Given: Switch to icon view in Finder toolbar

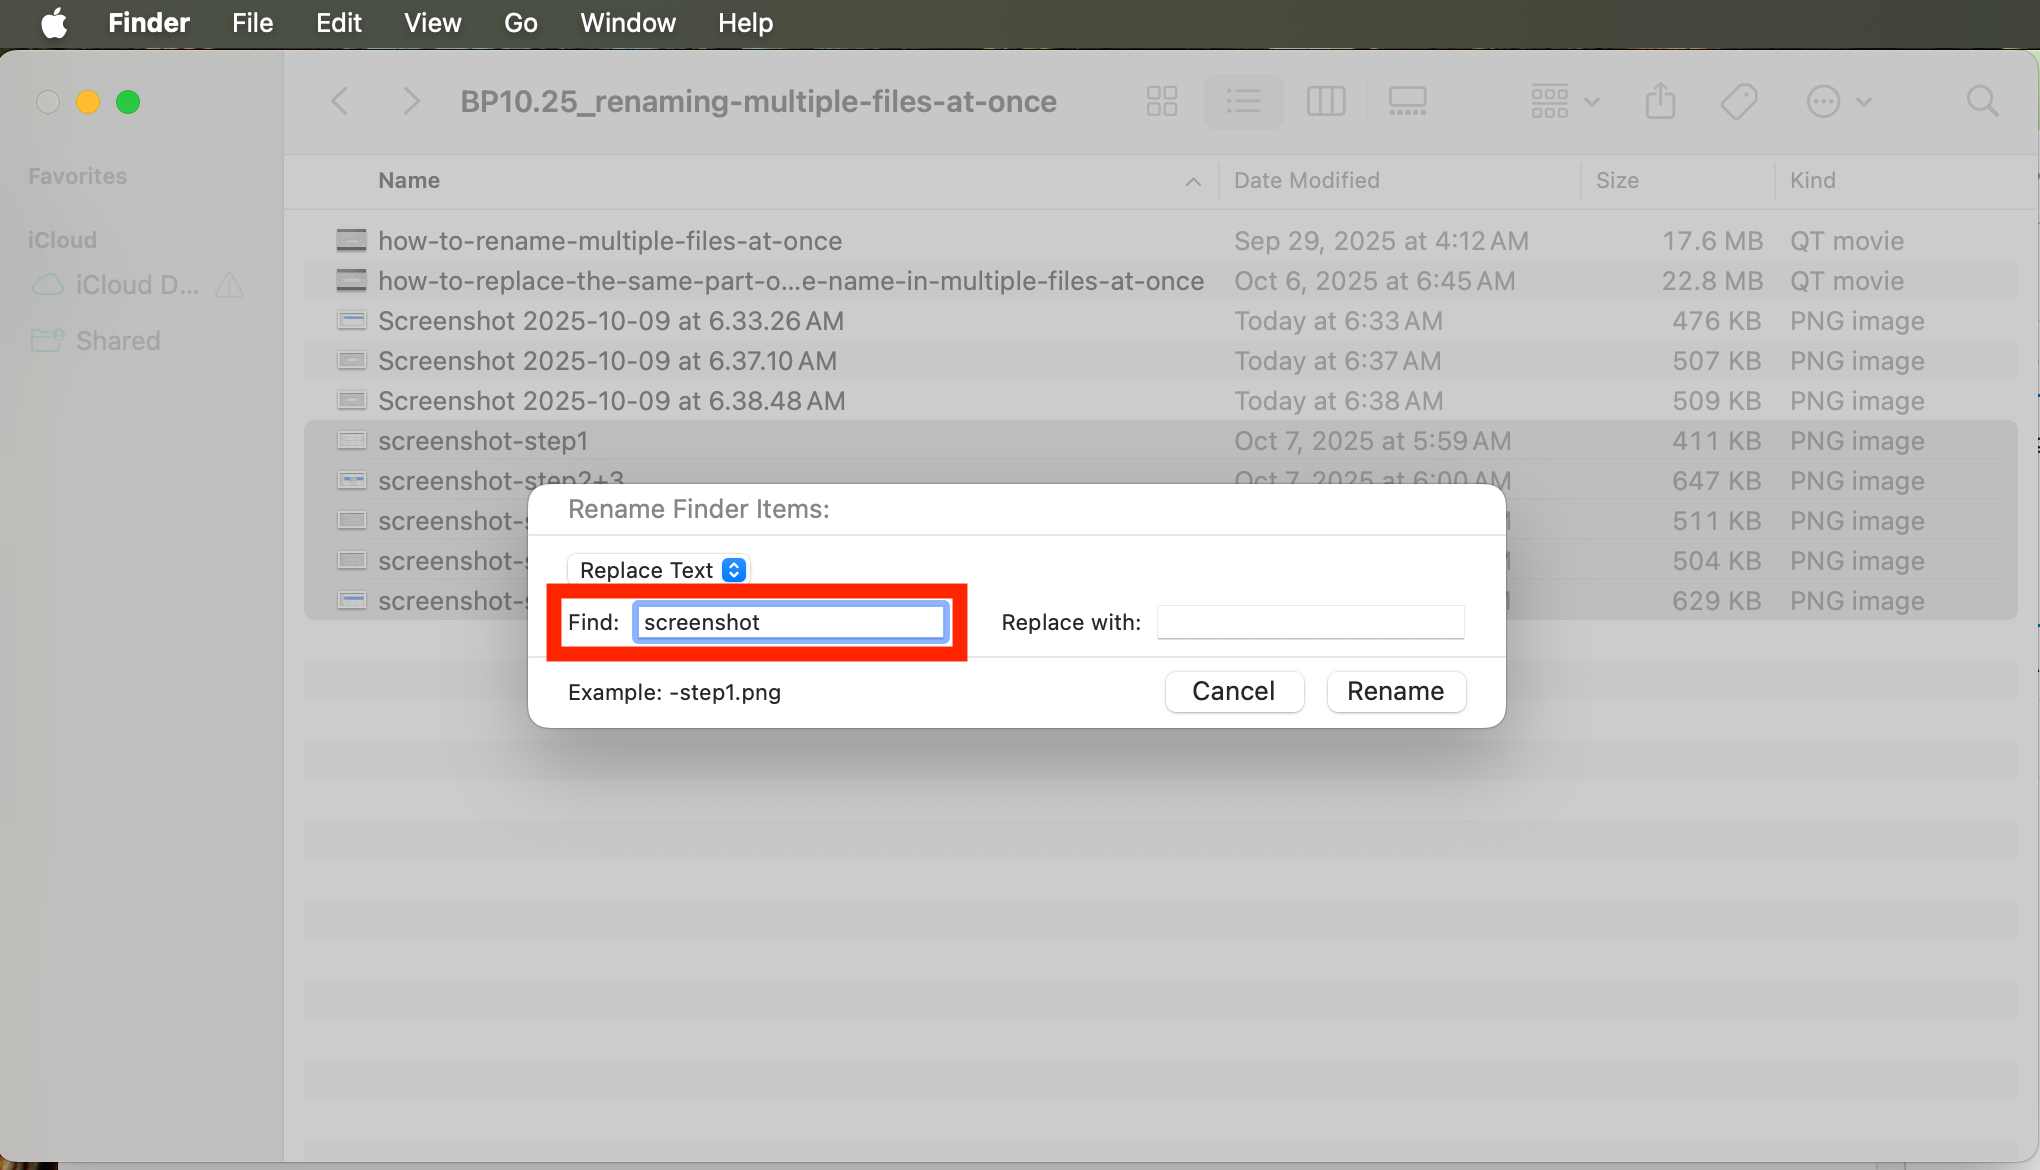Looking at the screenshot, I should [1162, 100].
